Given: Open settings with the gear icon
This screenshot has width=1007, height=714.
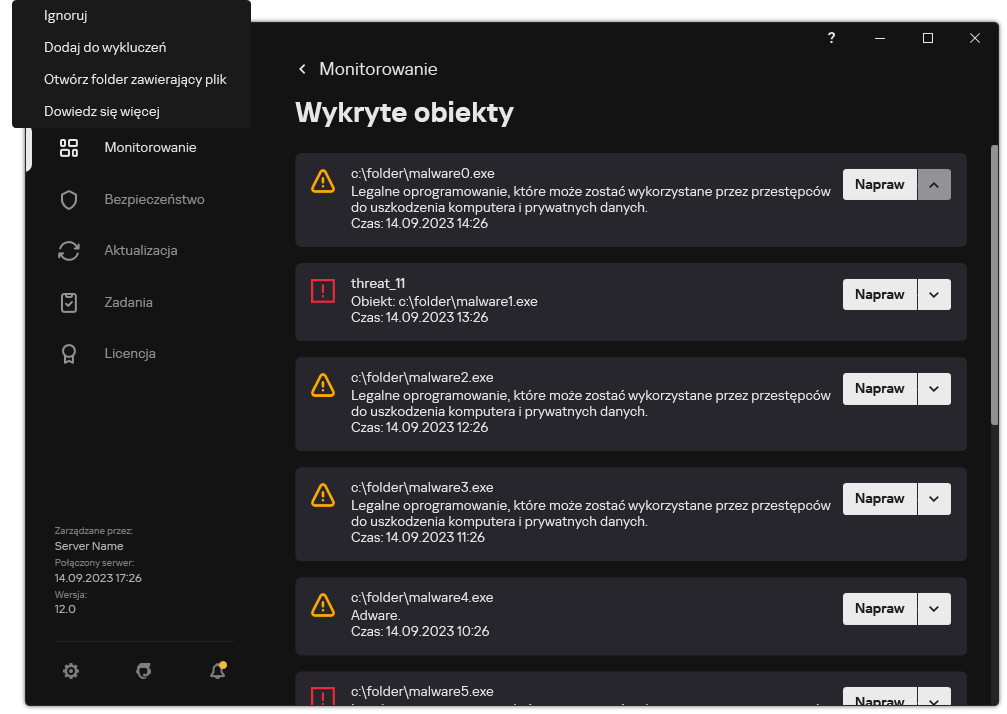Looking at the screenshot, I should (71, 671).
